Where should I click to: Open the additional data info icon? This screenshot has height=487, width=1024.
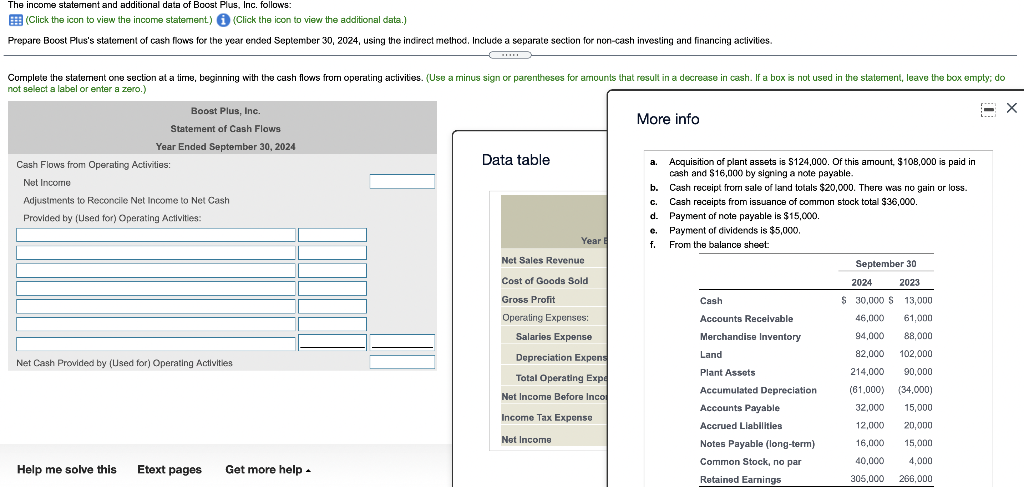[x=223, y=20]
